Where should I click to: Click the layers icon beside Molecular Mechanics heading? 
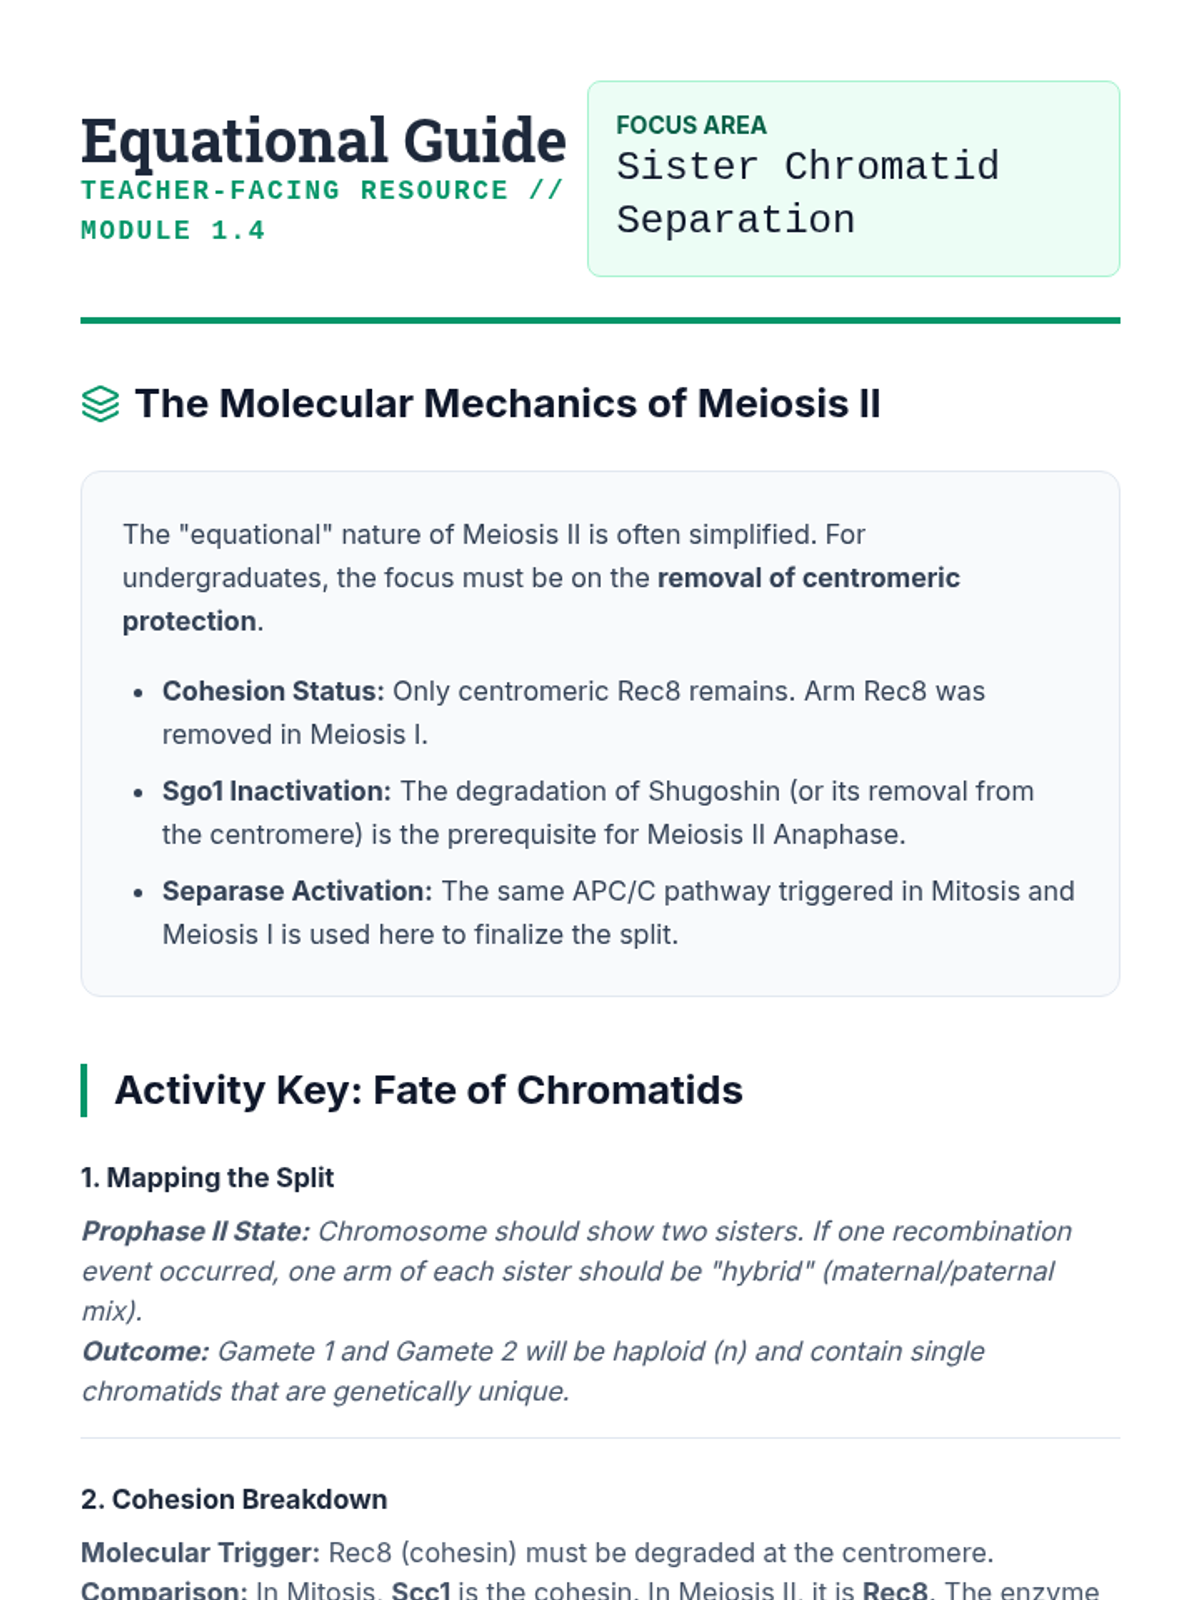click(100, 404)
